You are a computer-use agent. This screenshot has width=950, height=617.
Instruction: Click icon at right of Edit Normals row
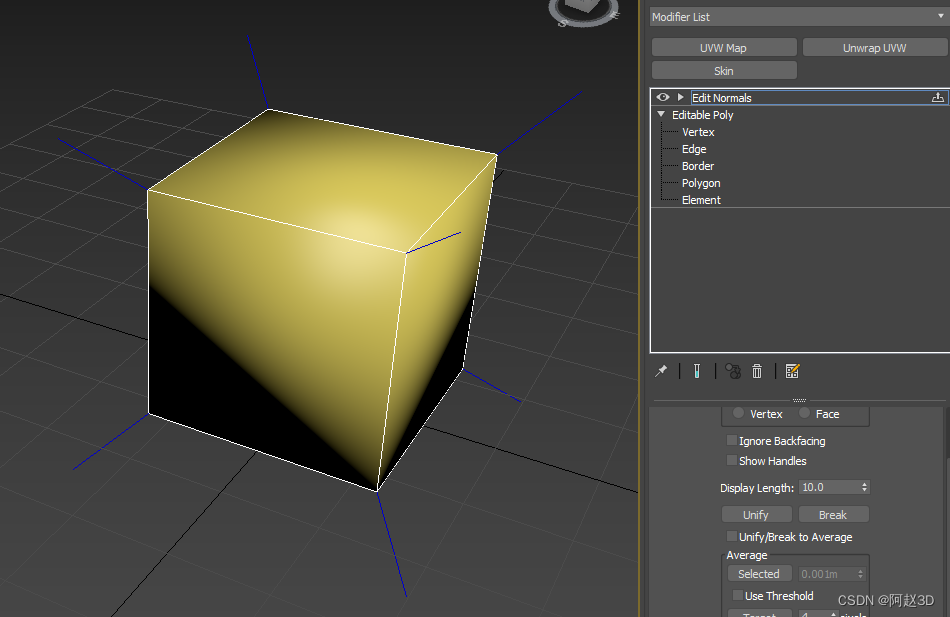tap(937, 98)
